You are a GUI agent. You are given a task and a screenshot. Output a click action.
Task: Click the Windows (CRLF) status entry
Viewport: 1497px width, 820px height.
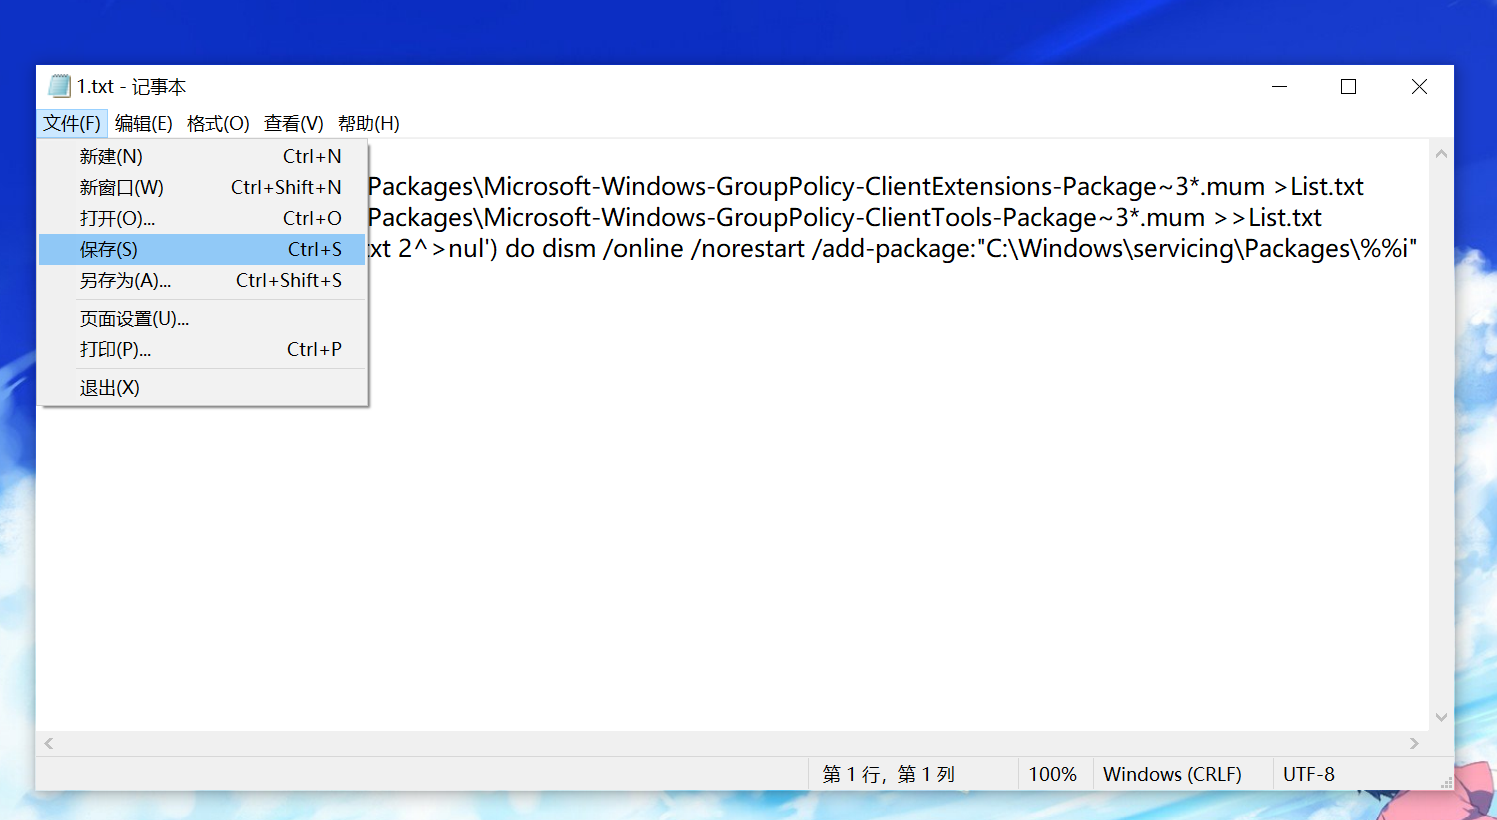pos(1172,774)
